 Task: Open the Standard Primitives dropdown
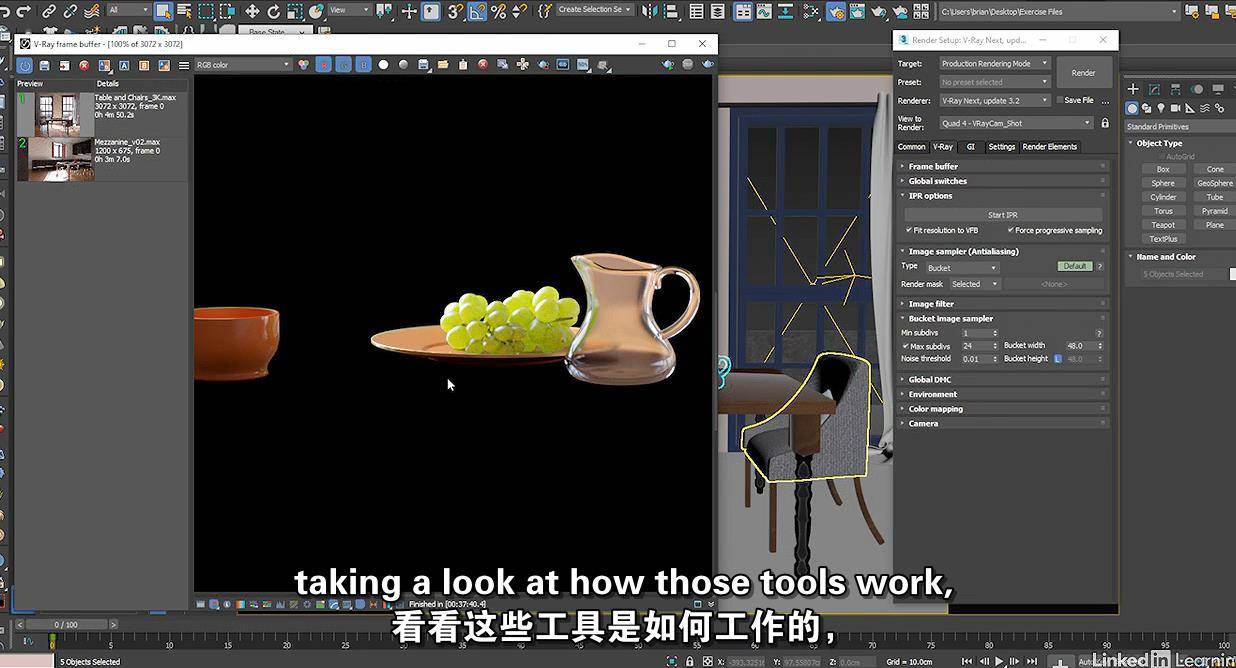pos(1180,127)
